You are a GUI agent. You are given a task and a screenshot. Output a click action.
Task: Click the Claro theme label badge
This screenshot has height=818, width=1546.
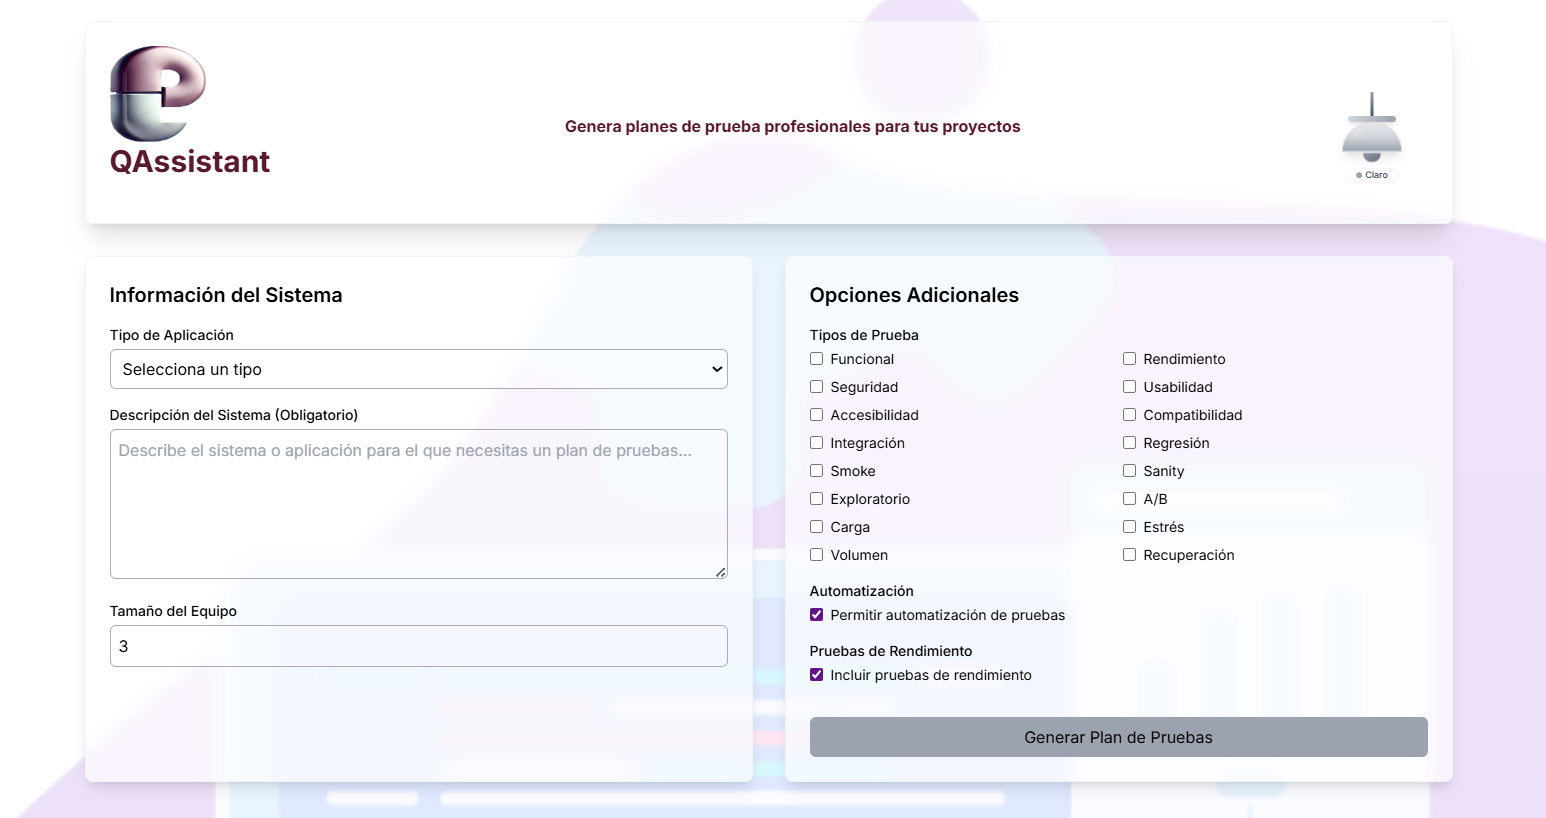coord(1372,175)
